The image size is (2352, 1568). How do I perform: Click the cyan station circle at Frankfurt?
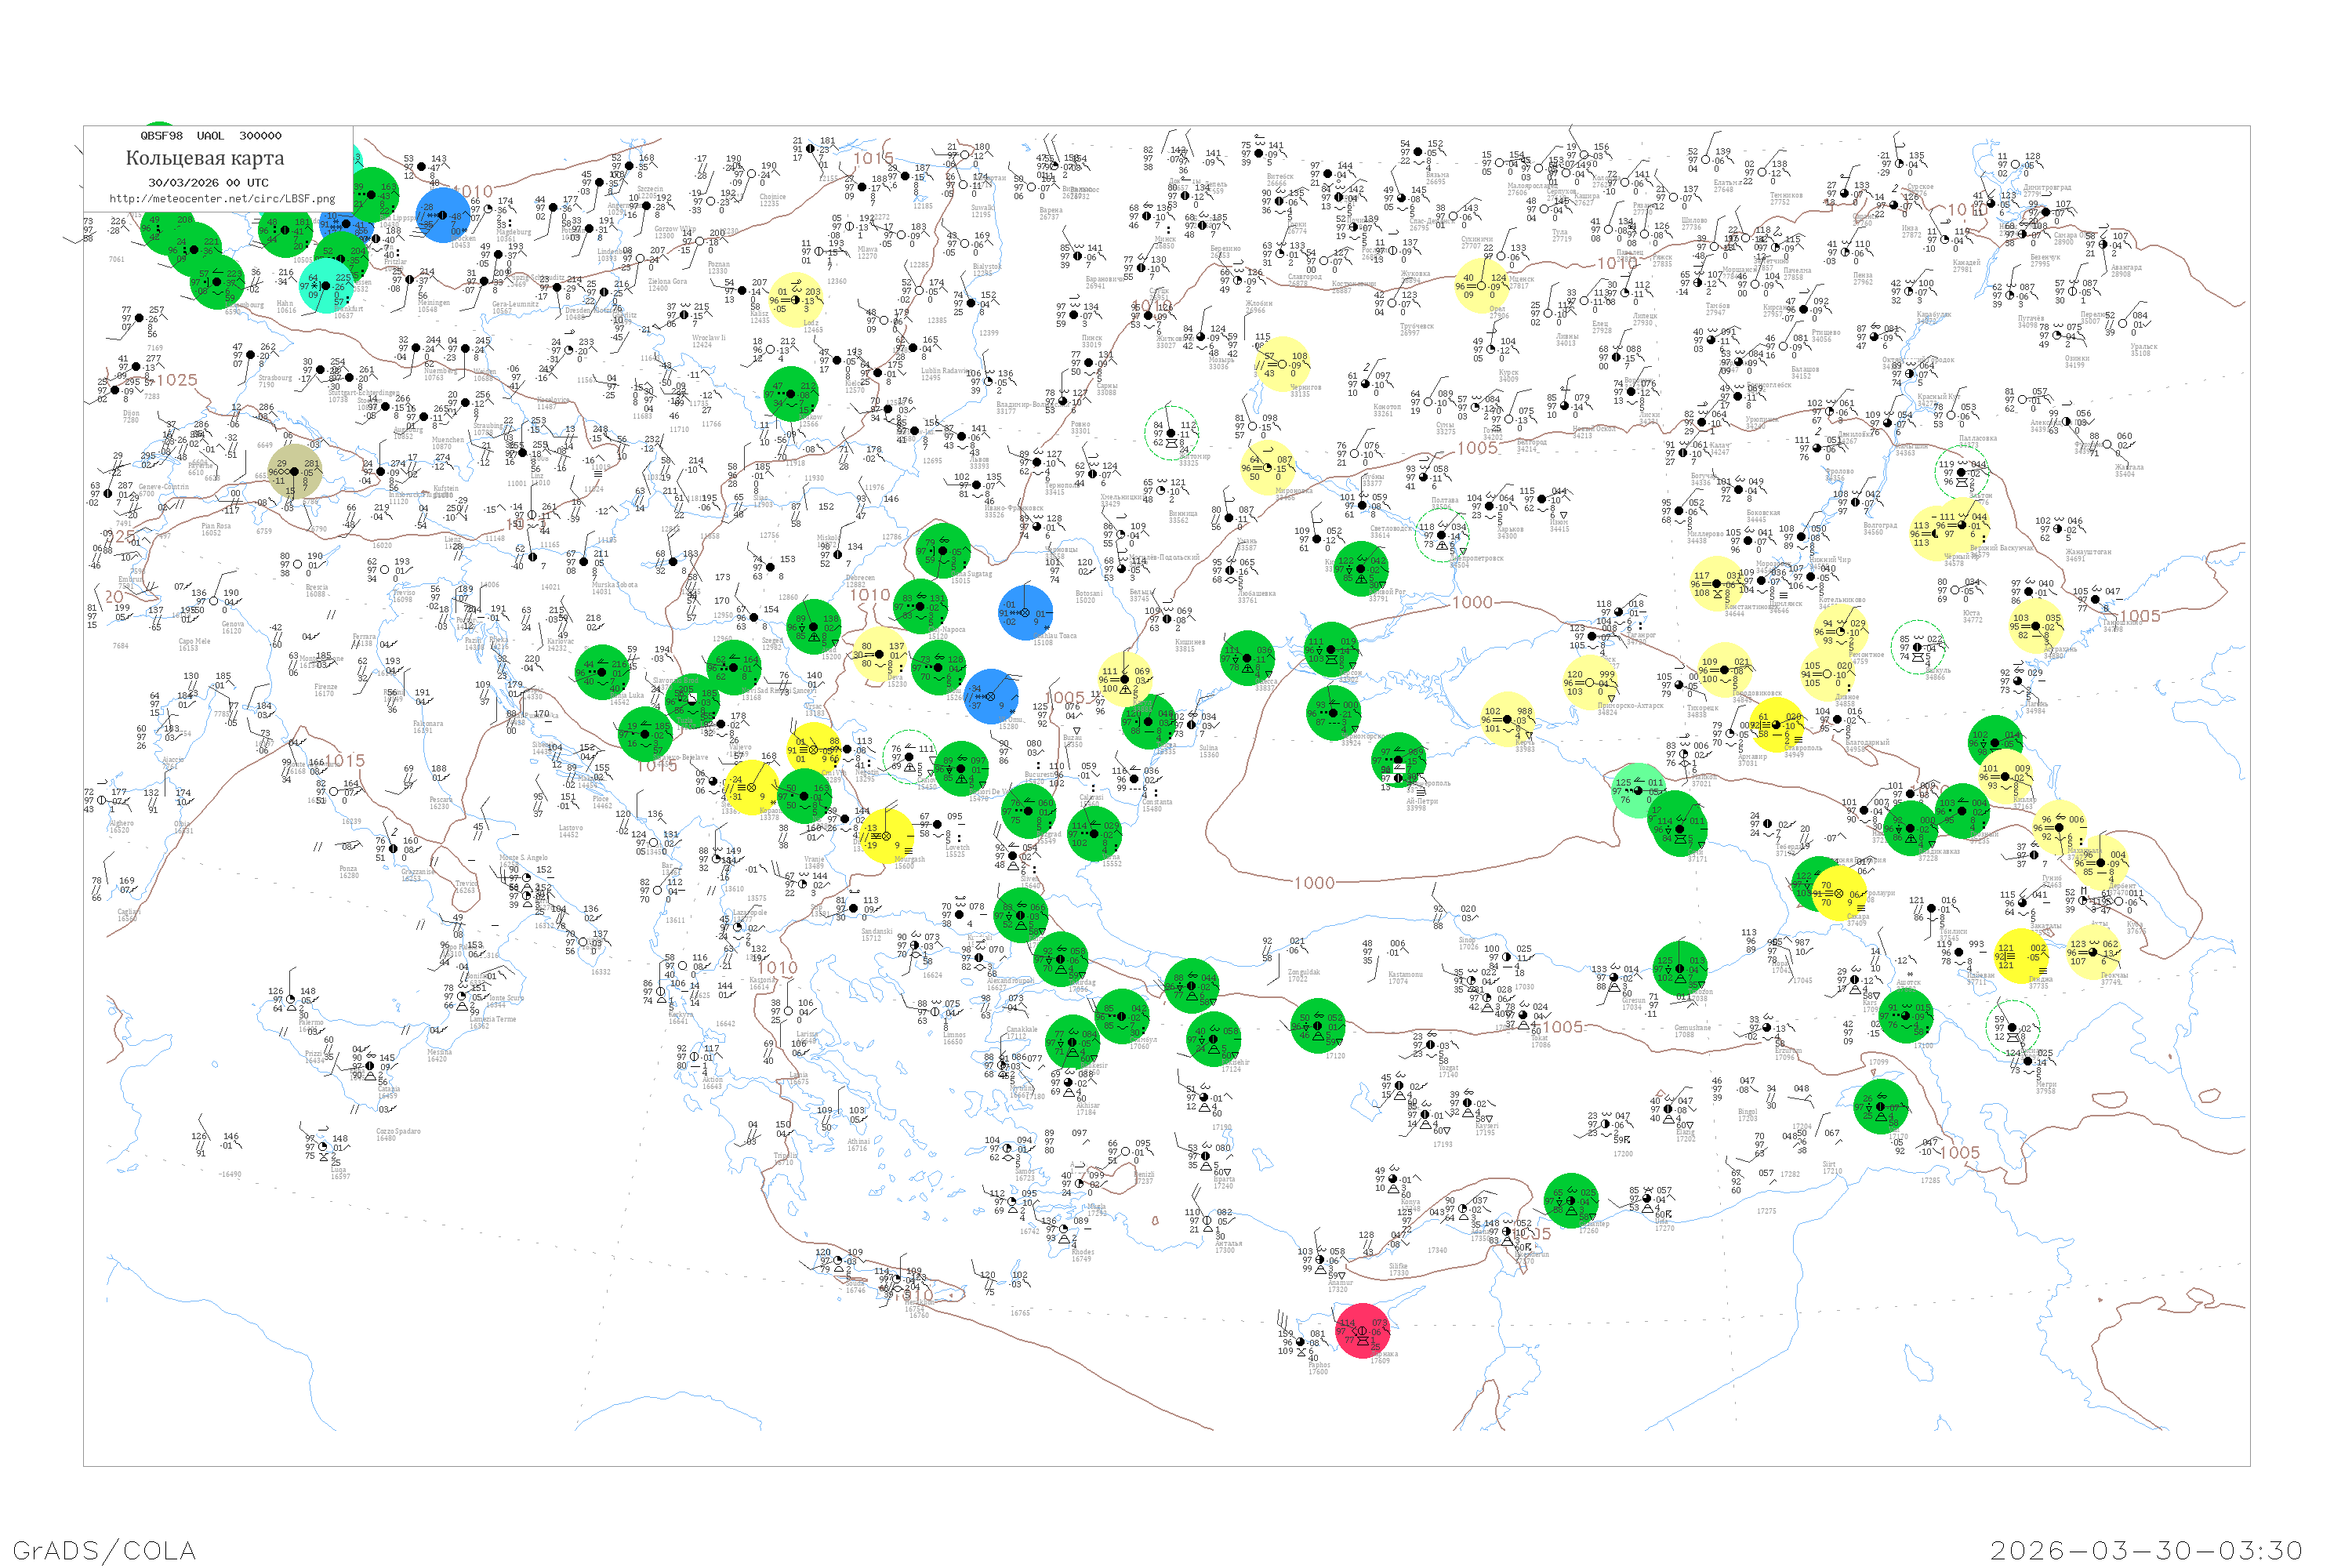tap(326, 286)
